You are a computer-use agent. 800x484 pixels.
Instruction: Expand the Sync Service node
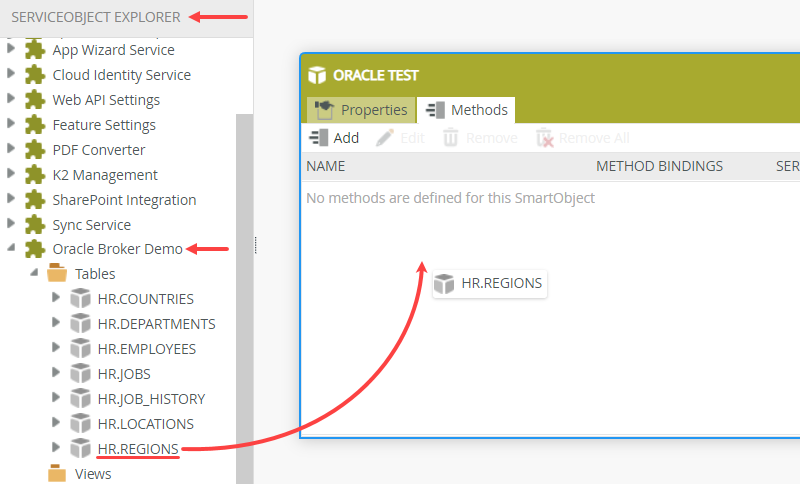(x=11, y=223)
